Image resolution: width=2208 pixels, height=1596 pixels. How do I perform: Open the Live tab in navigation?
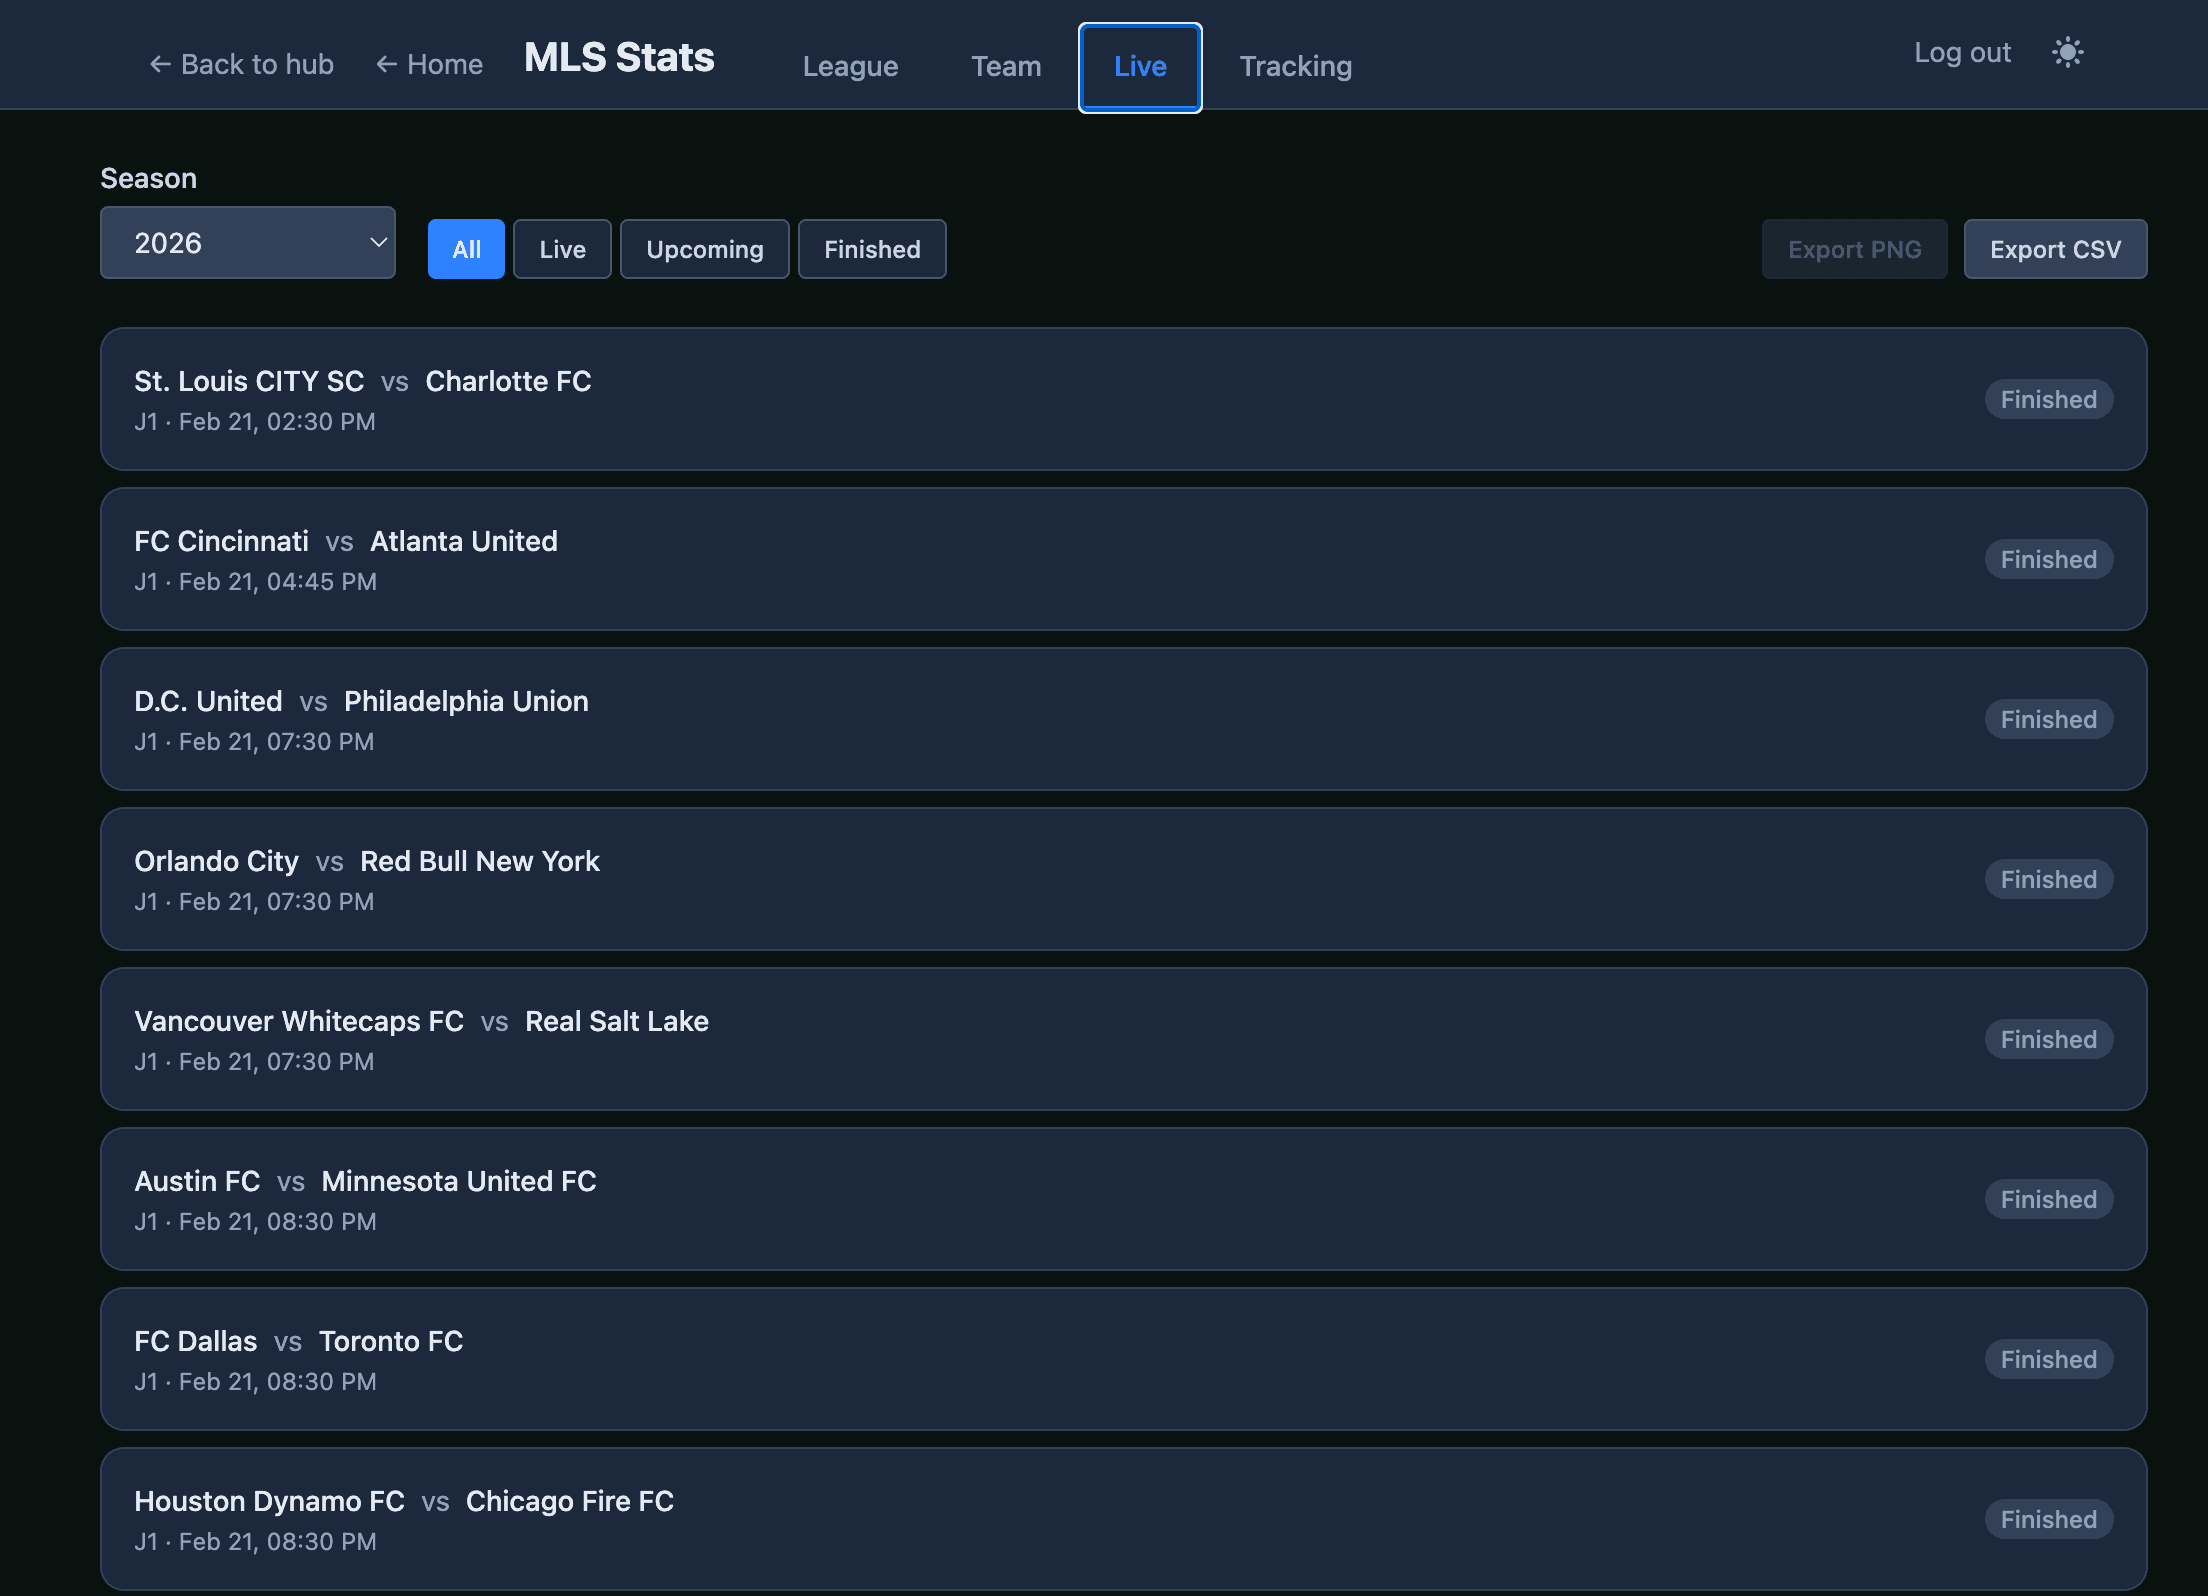click(x=1140, y=67)
